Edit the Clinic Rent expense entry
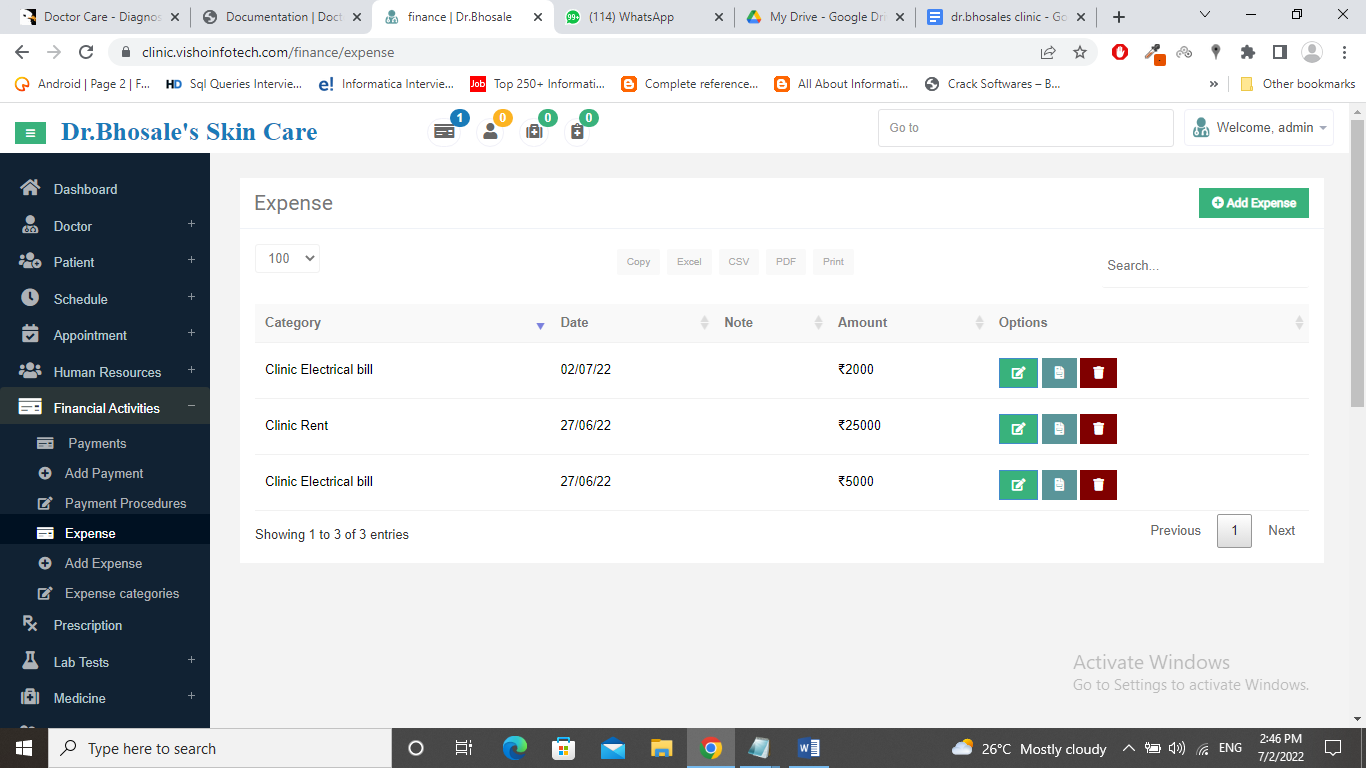 [x=1018, y=429]
